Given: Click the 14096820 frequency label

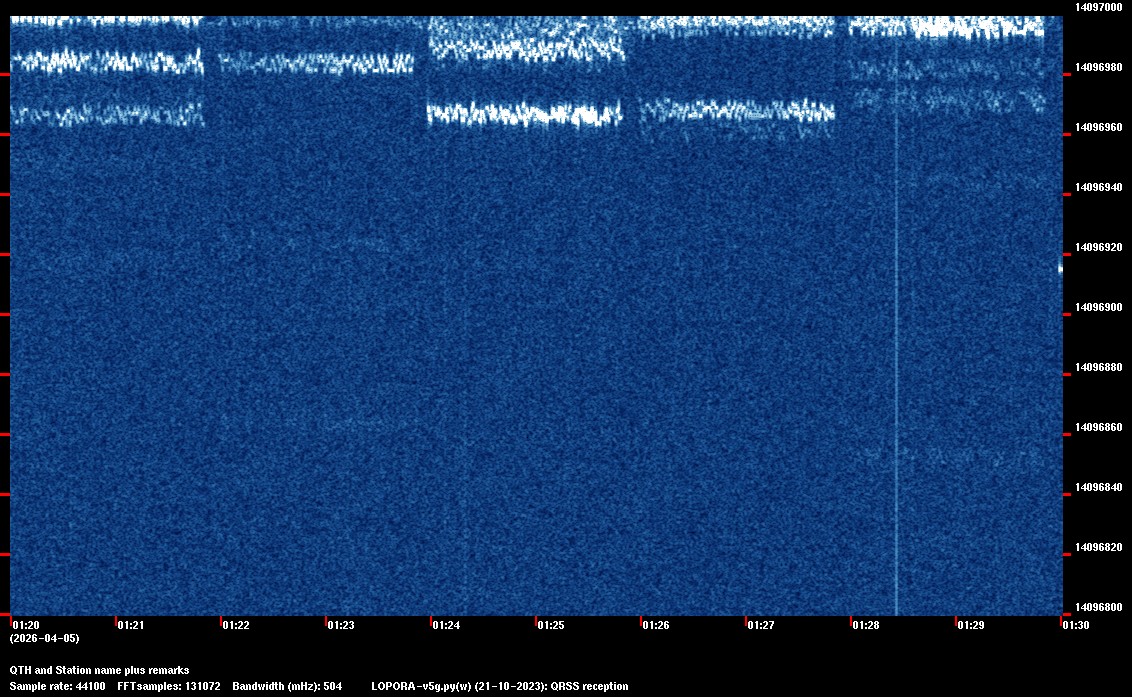Looking at the screenshot, I should (x=1098, y=547).
